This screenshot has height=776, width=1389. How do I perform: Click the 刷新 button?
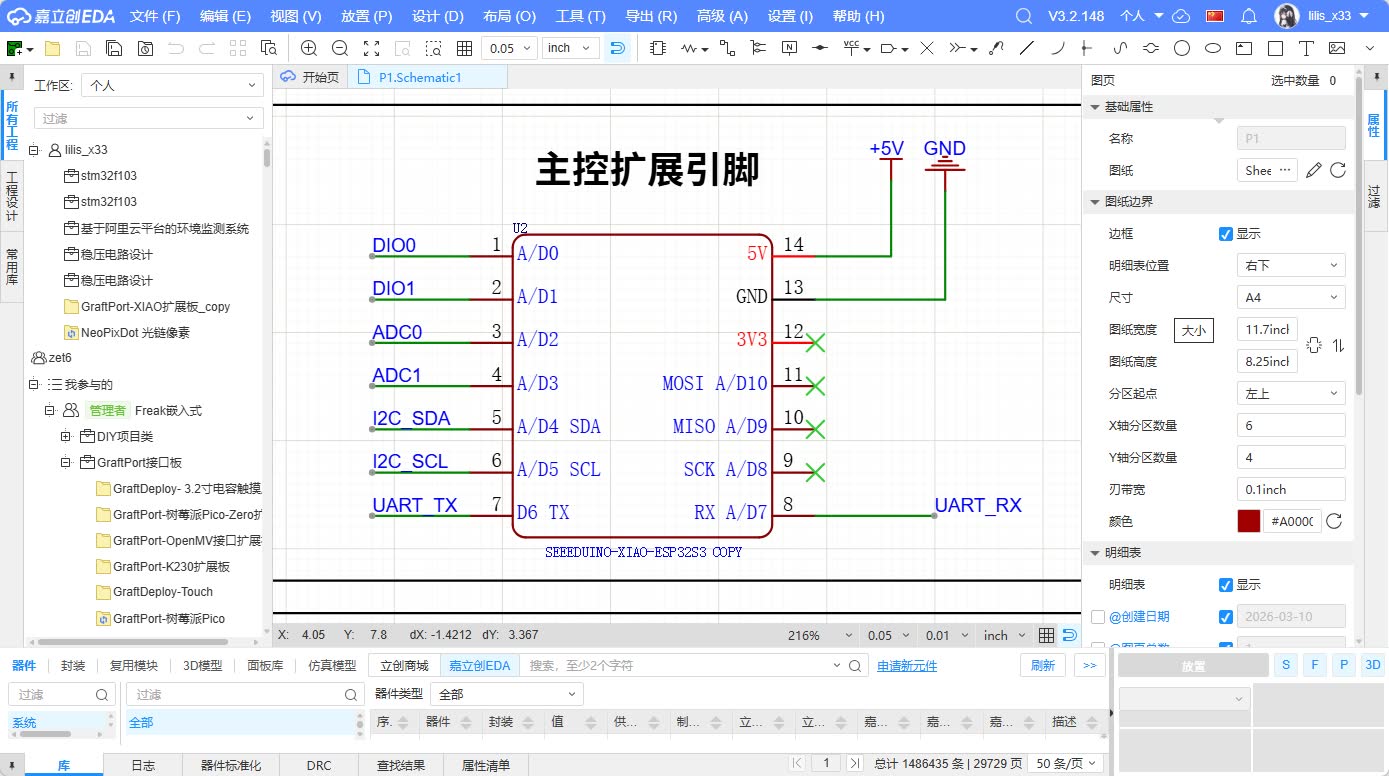[1043, 665]
